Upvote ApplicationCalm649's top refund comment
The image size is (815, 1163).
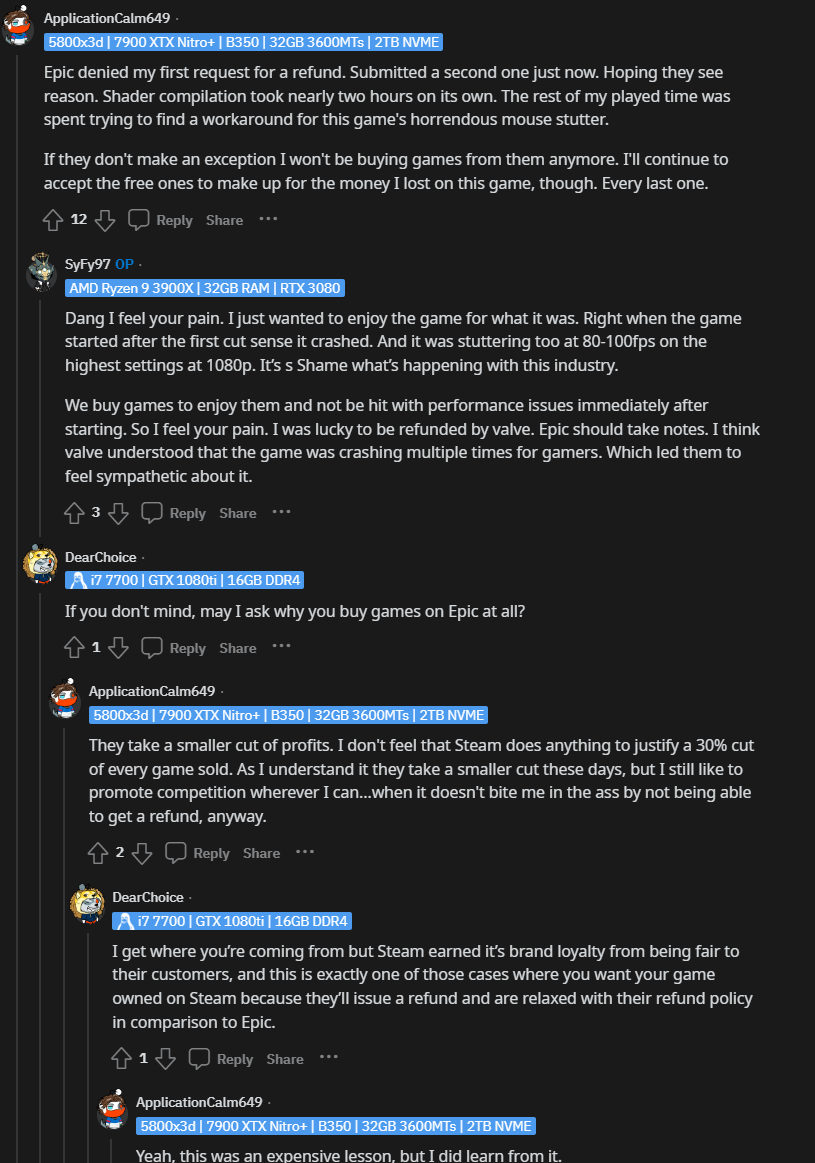coord(53,220)
